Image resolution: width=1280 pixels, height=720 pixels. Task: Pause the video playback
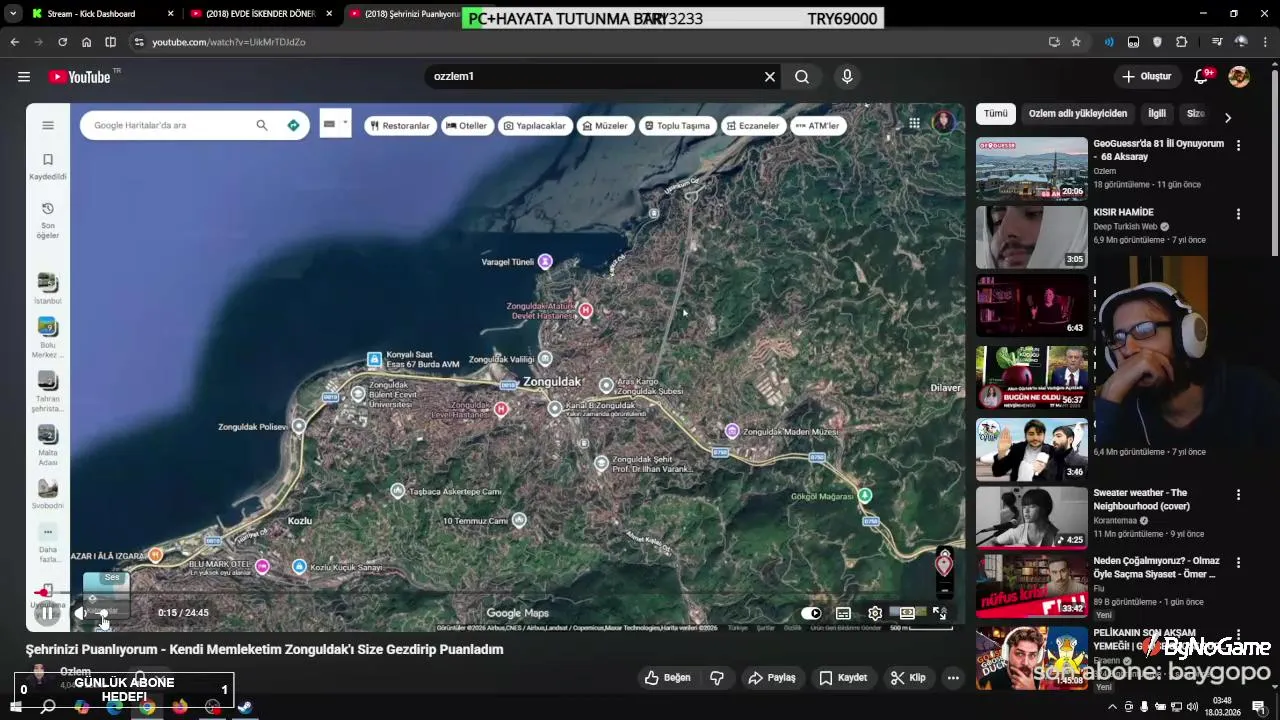(47, 613)
